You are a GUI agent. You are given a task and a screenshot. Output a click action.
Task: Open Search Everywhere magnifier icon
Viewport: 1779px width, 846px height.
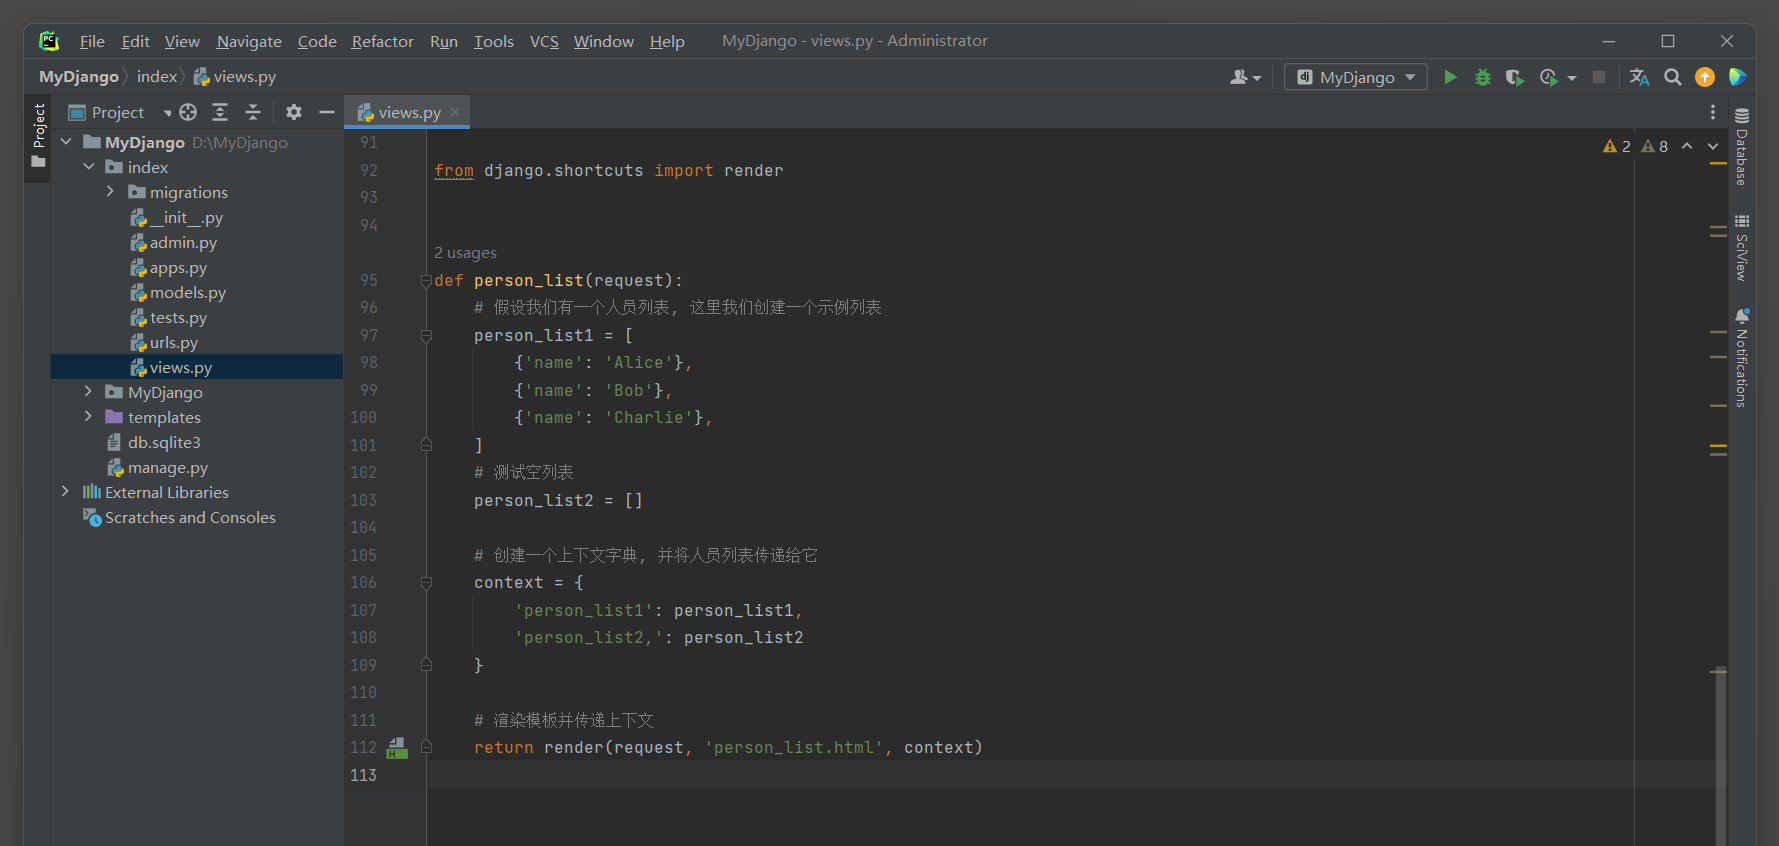(1672, 77)
